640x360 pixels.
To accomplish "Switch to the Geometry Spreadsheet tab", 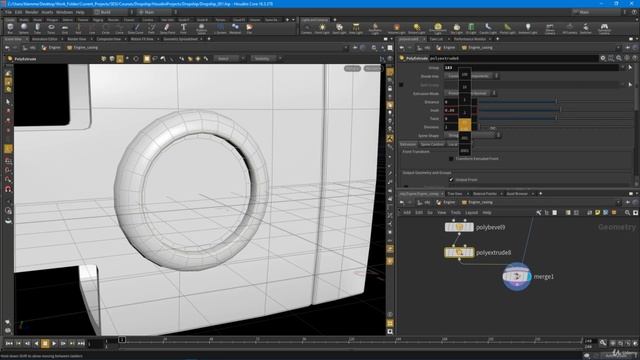I will pyautogui.click(x=180, y=39).
